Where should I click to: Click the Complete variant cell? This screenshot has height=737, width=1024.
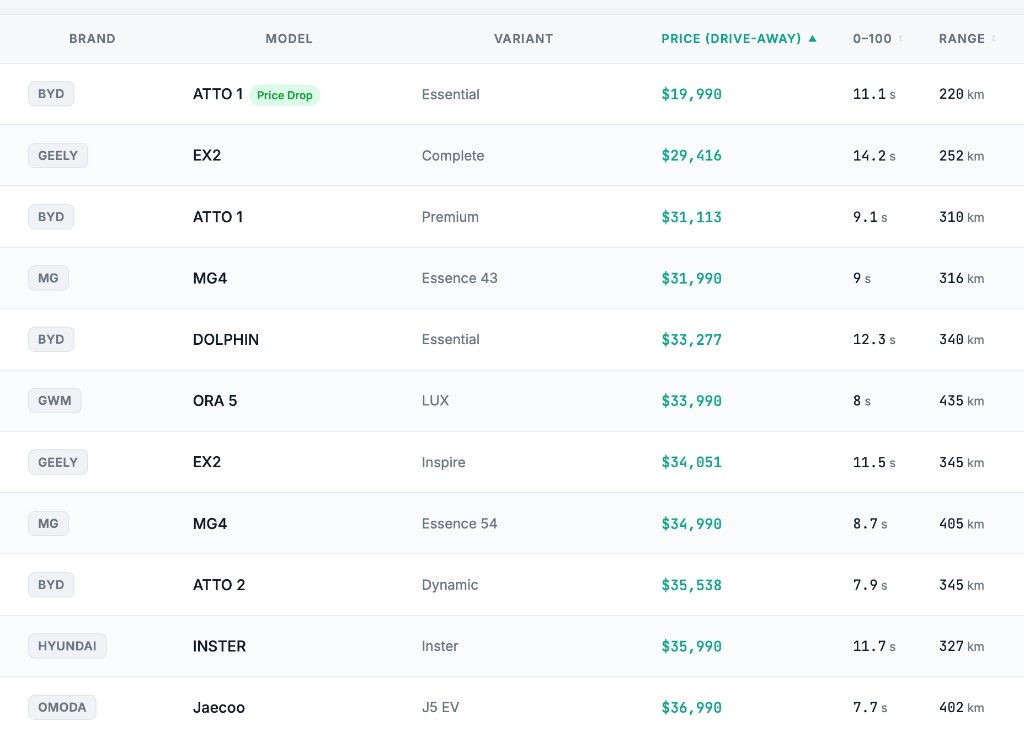pyautogui.click(x=453, y=155)
